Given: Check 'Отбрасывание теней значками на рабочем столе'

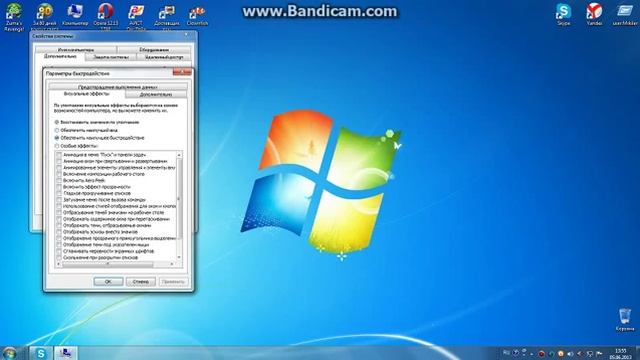Looking at the screenshot, I should pos(59,213).
